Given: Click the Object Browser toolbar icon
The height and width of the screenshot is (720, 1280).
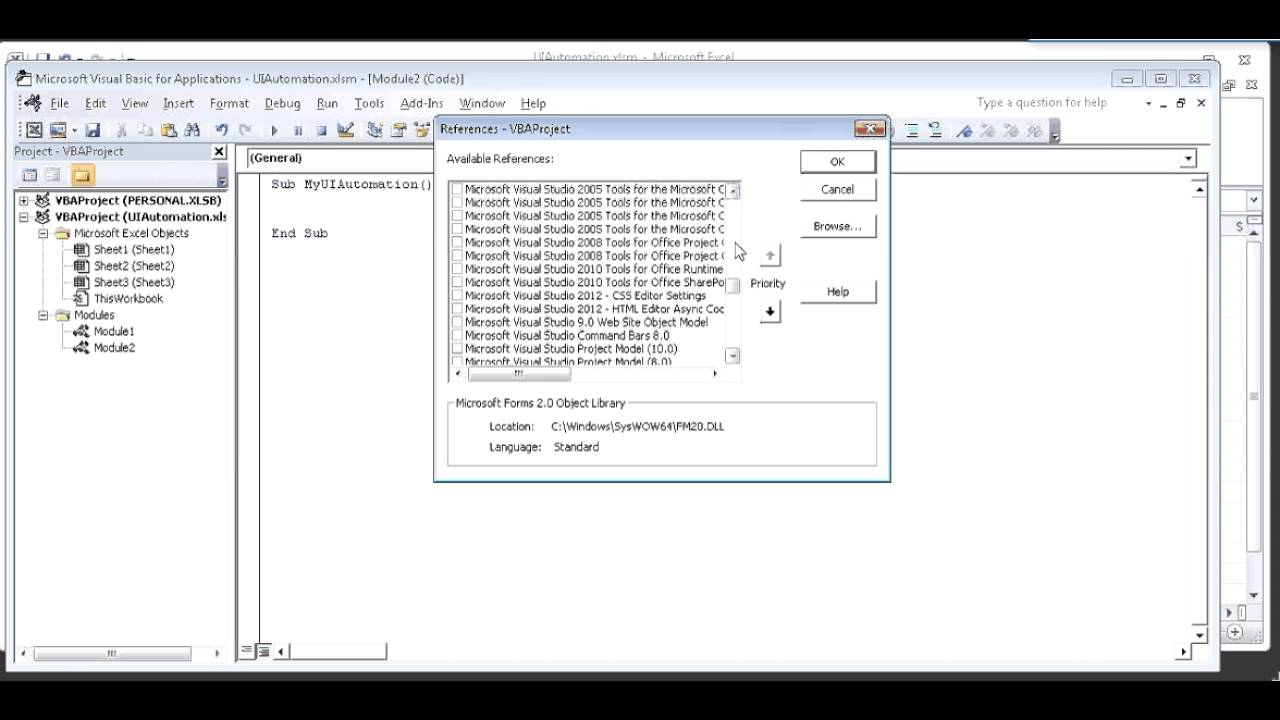Looking at the screenshot, I should (x=422, y=130).
